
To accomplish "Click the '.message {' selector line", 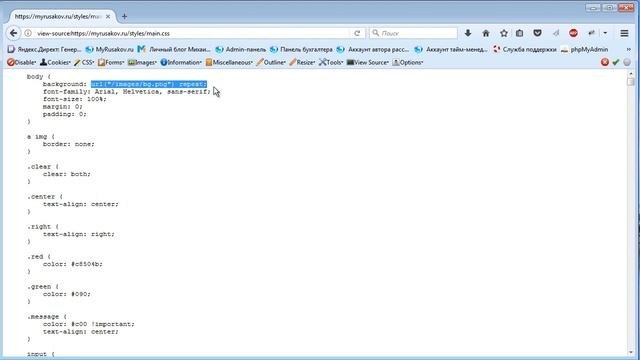I will (x=47, y=317).
